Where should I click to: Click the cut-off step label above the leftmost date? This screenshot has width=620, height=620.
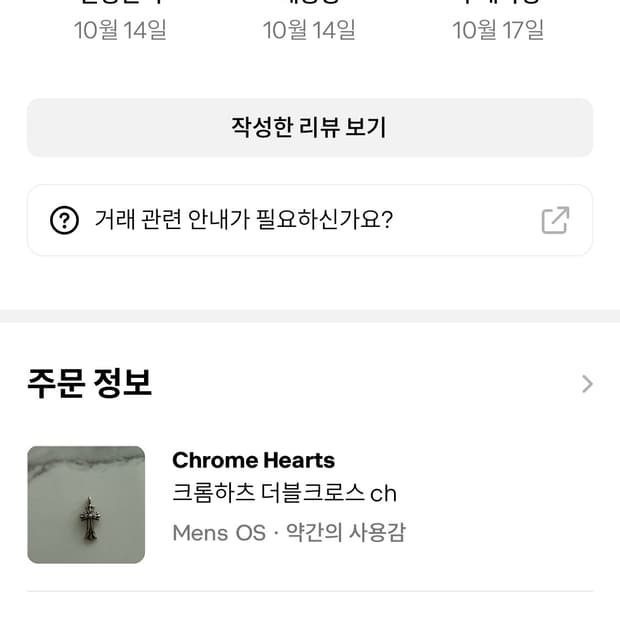click(120, 3)
